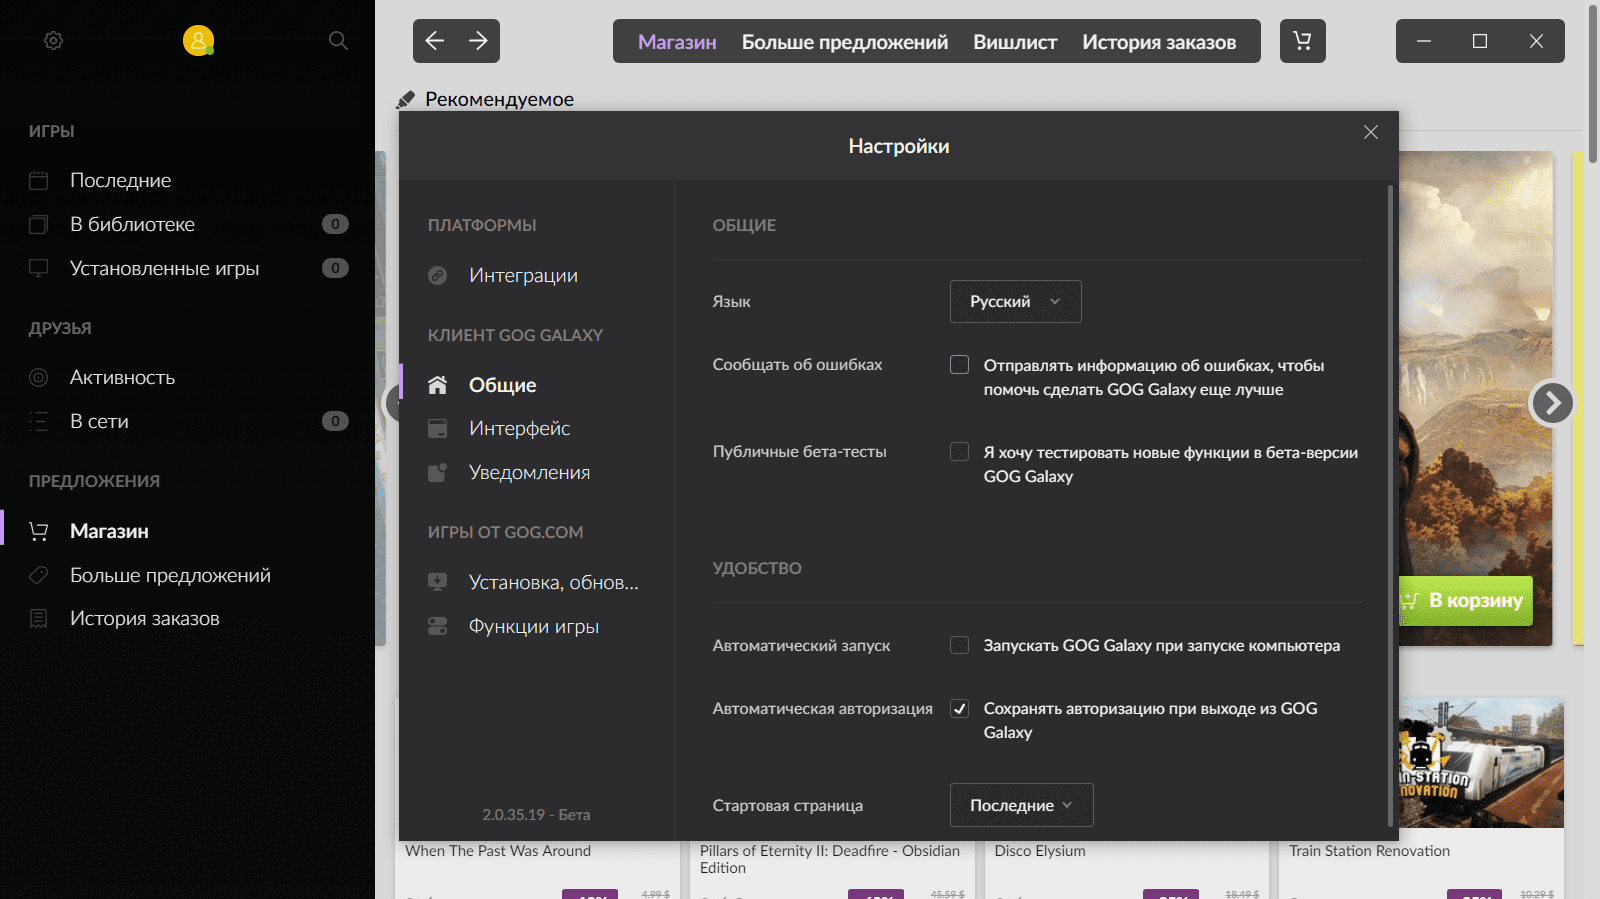Click the Интерфейс window icon
The image size is (1600, 899).
(438, 429)
